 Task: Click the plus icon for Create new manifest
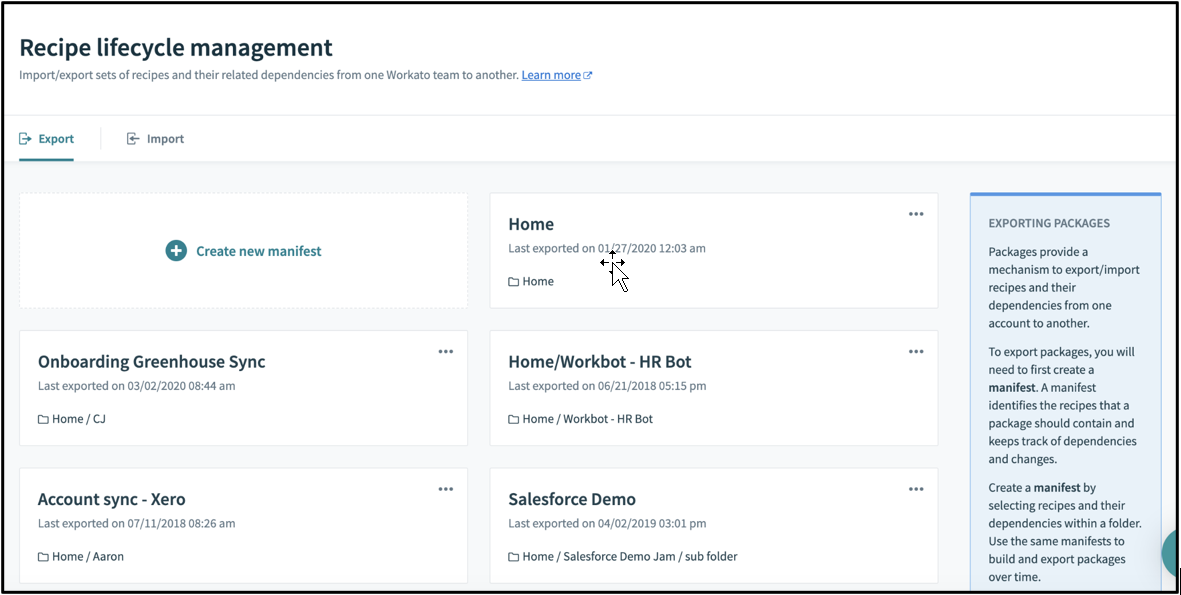click(x=176, y=251)
